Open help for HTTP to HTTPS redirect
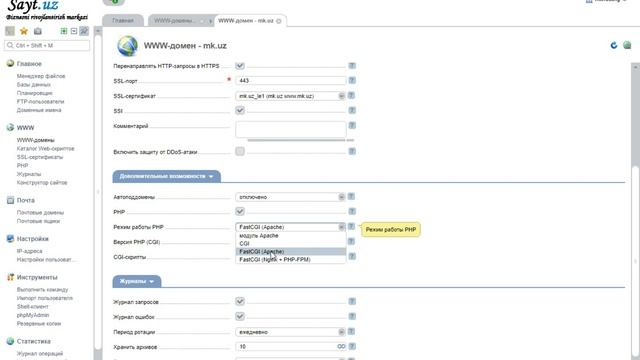 click(x=352, y=66)
